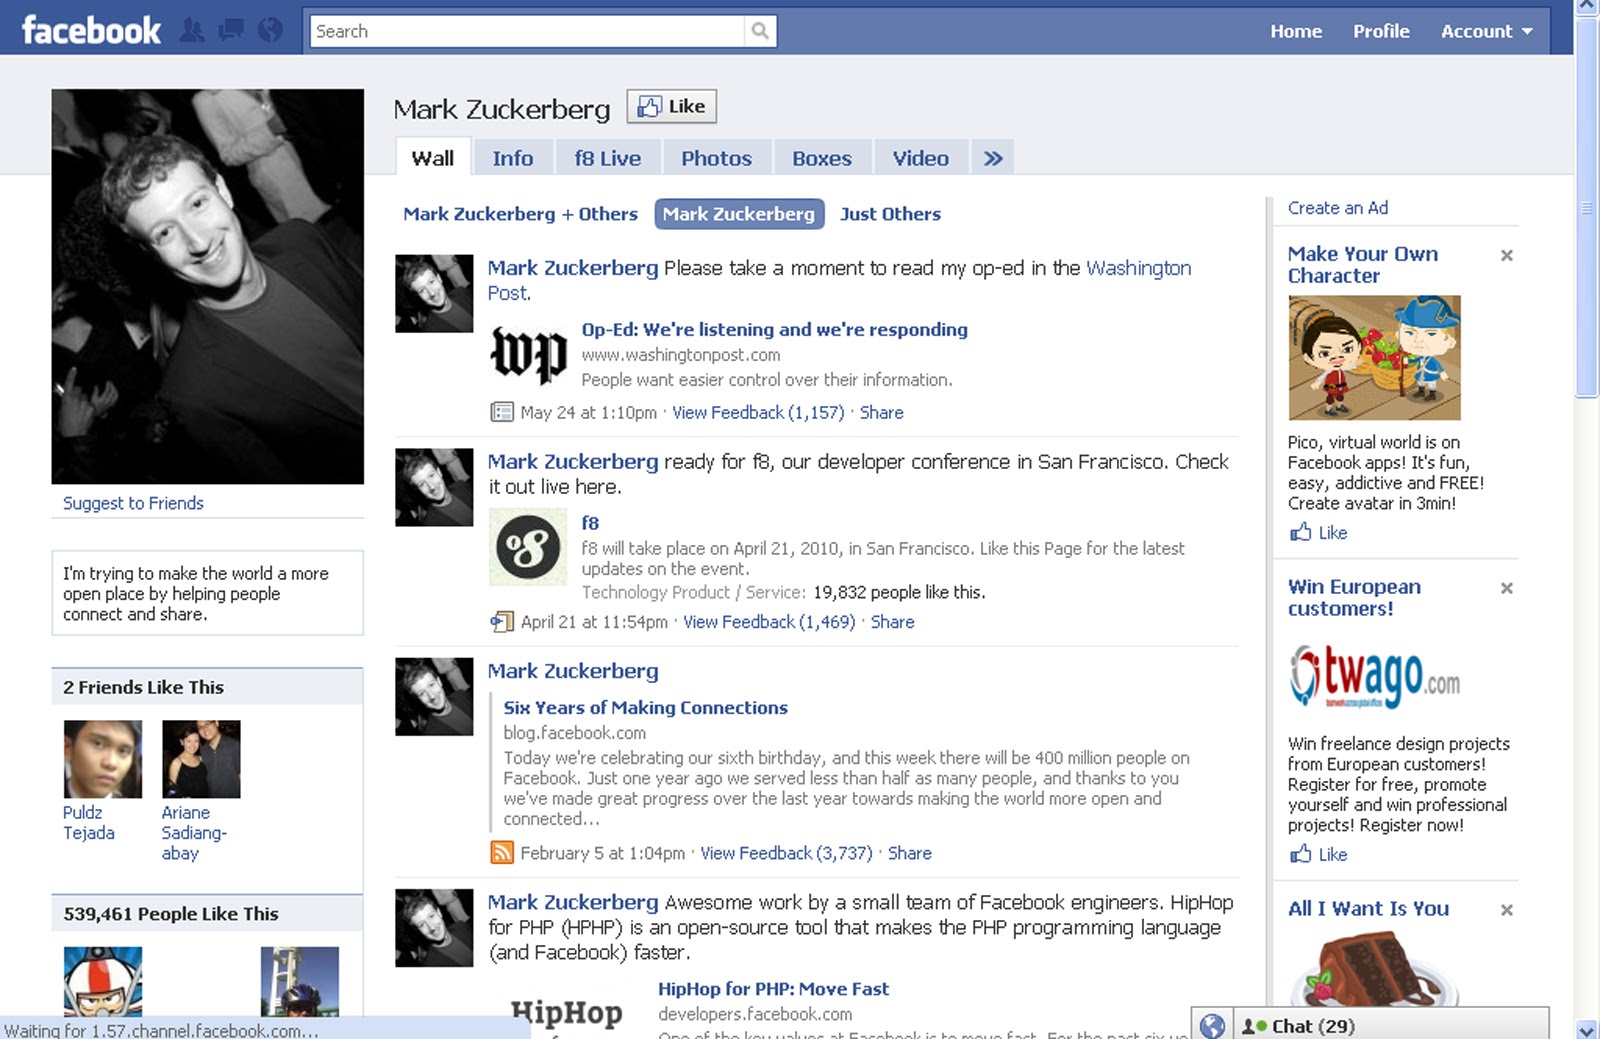The width and height of the screenshot is (1600, 1039).
Task: Open the messages icon in header
Action: (231, 30)
